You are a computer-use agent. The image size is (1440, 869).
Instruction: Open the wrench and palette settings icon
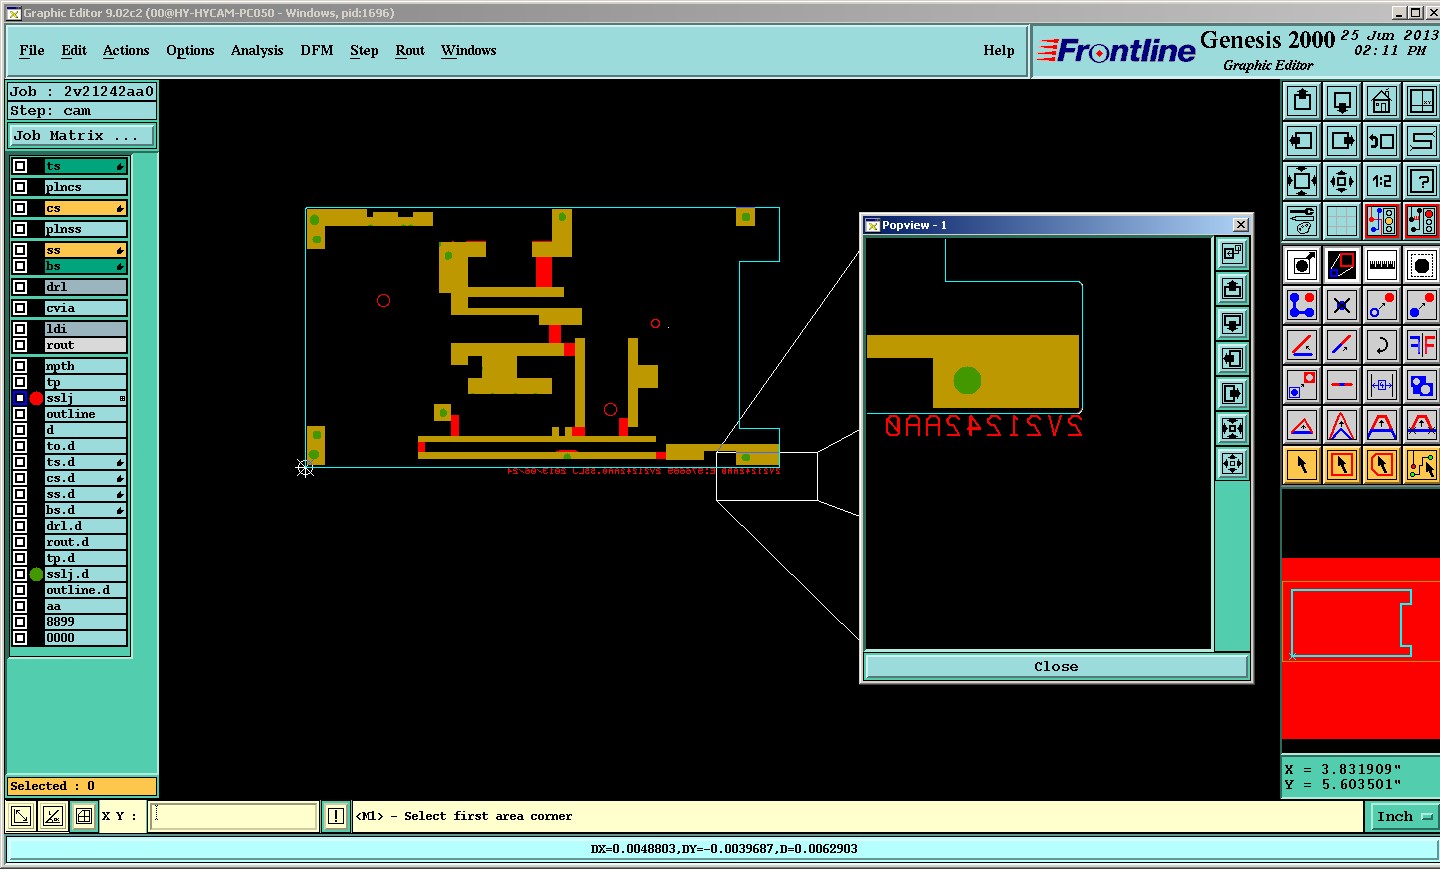(1302, 221)
